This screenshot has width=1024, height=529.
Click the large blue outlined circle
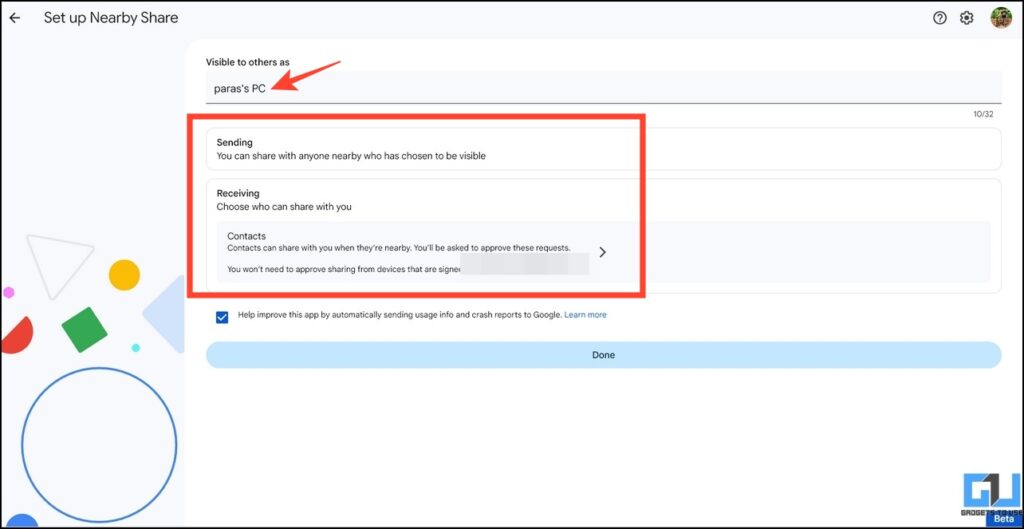tap(99, 445)
